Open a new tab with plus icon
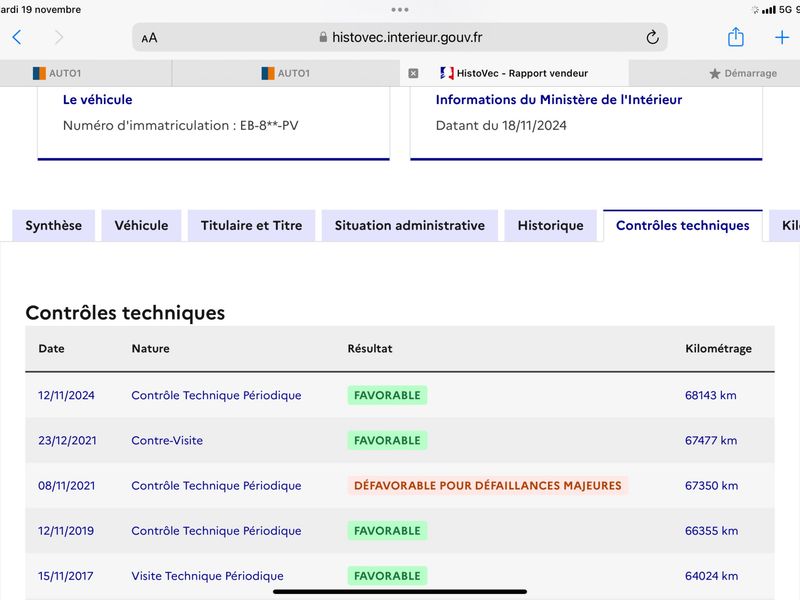Viewport: 800px width, 600px height. (x=782, y=37)
